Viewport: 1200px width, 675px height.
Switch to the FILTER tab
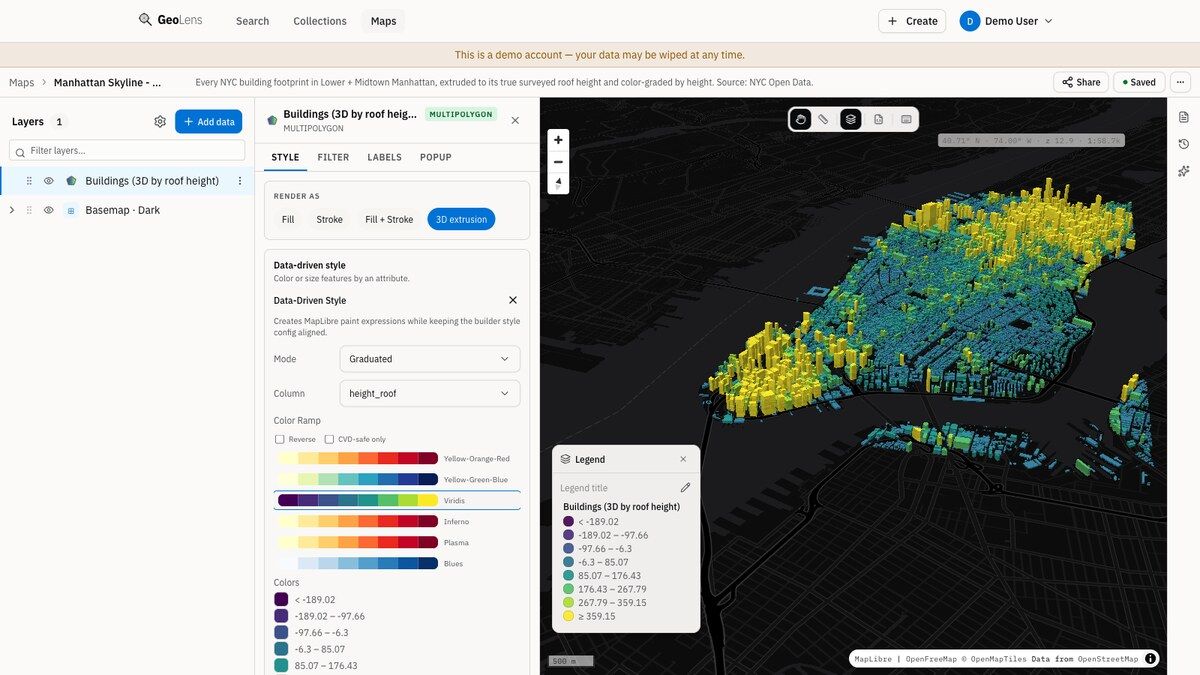click(333, 157)
